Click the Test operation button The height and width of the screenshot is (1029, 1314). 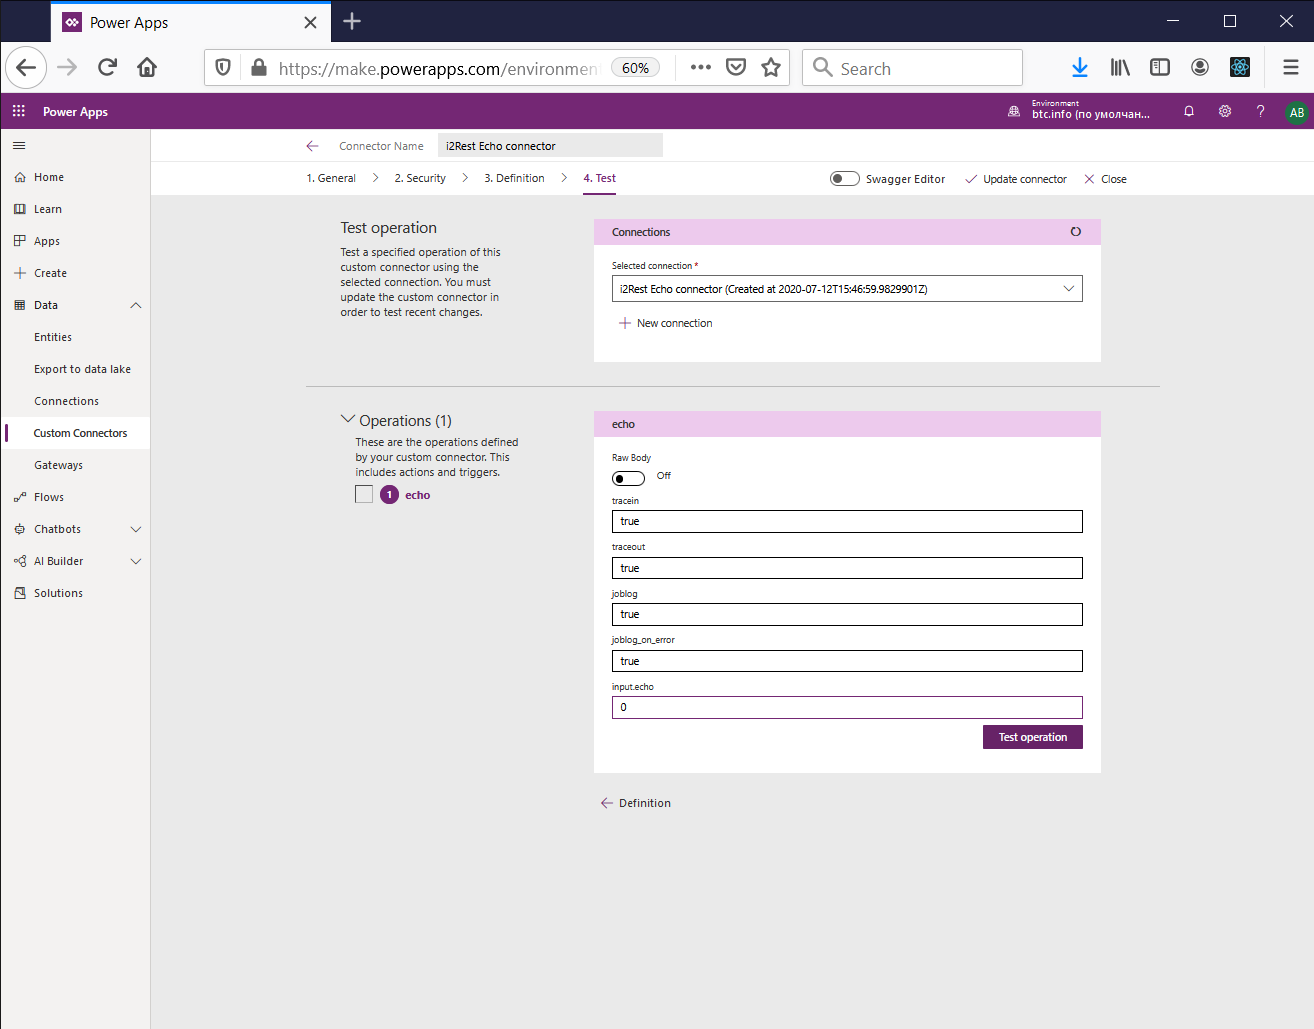point(1033,737)
